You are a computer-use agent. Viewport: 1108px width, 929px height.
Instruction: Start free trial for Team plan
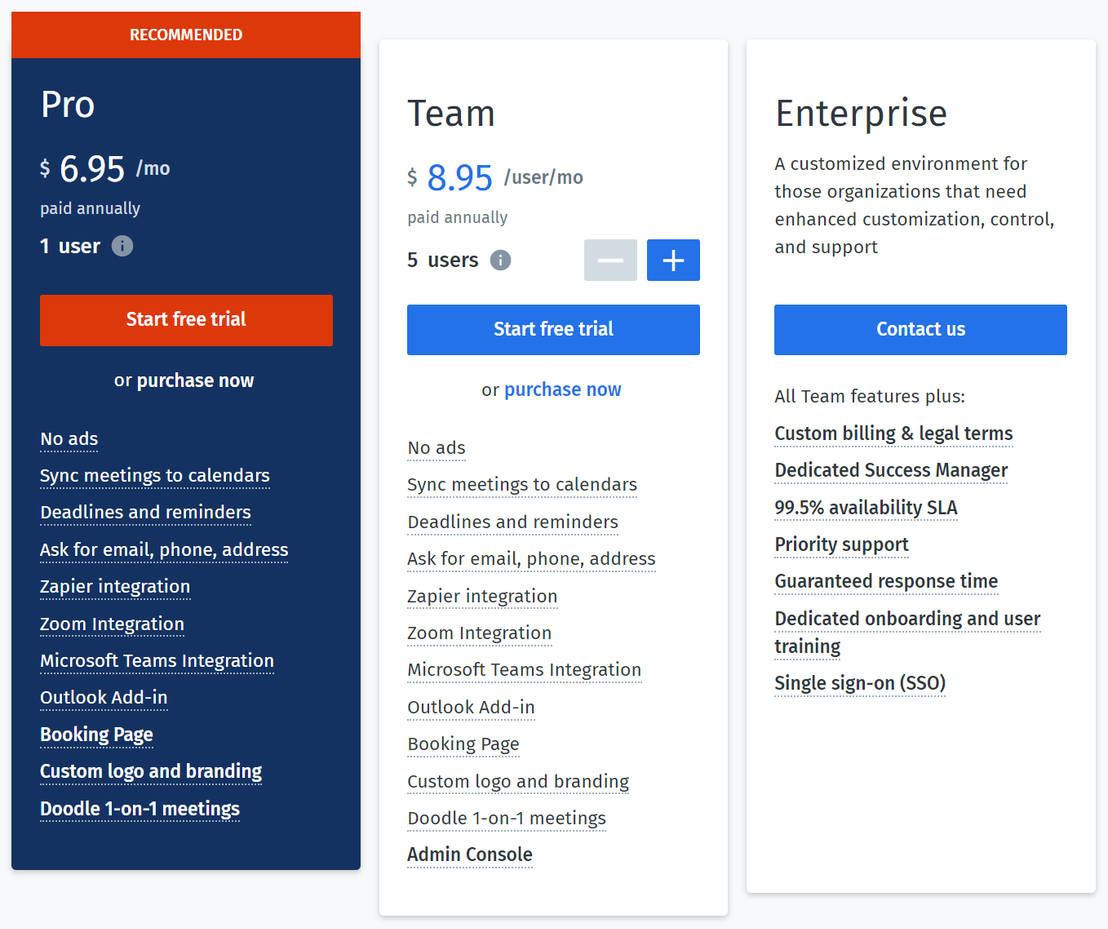[553, 330]
